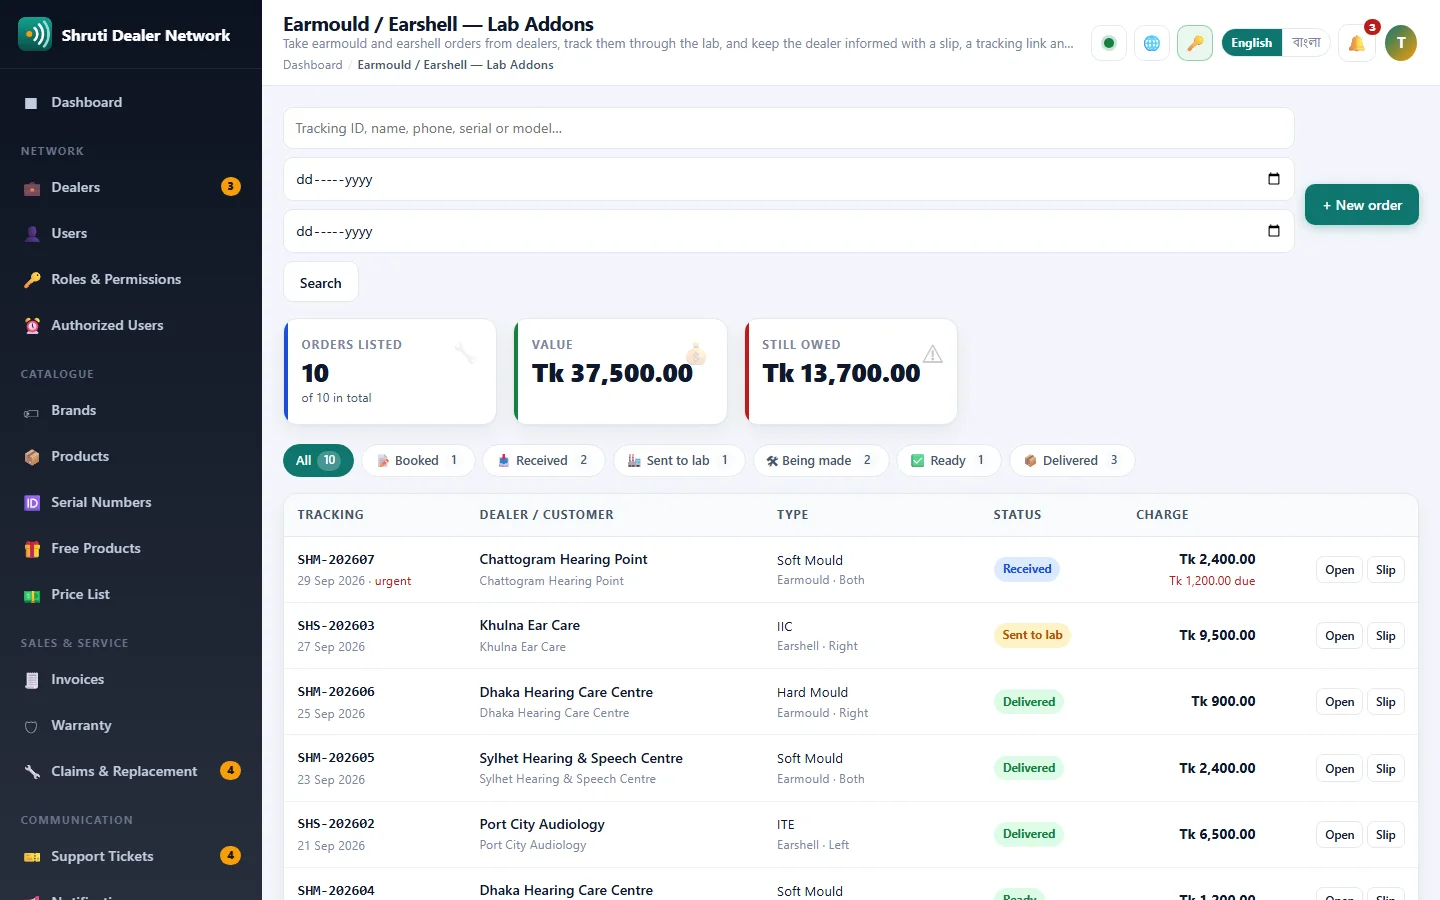
Task: Open order SHM-202607
Action: [x=1339, y=570]
